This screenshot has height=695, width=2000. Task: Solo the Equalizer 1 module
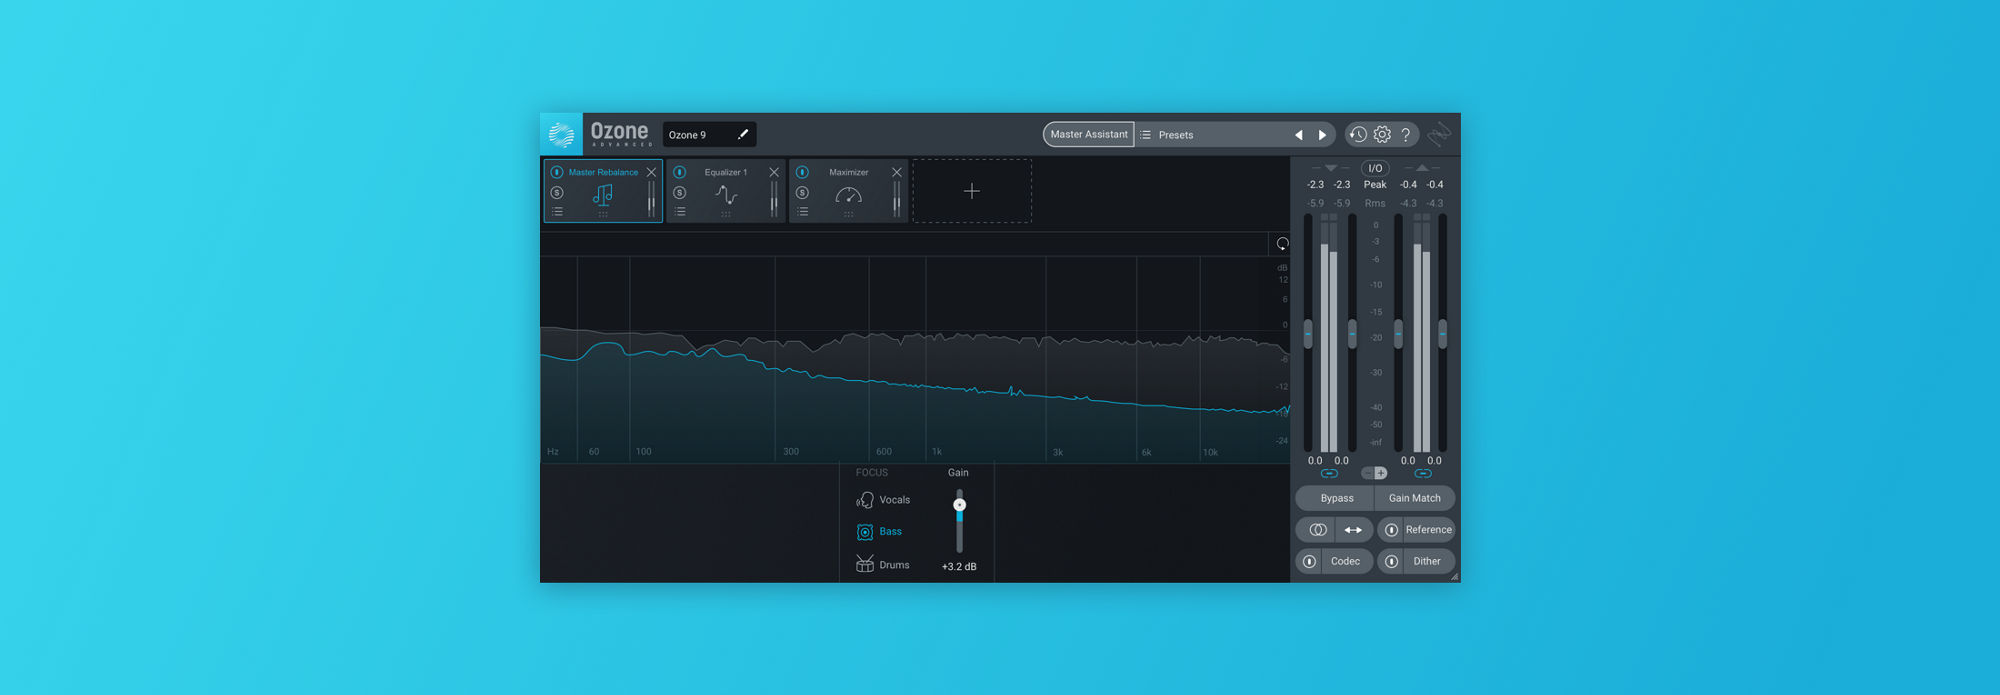click(680, 192)
